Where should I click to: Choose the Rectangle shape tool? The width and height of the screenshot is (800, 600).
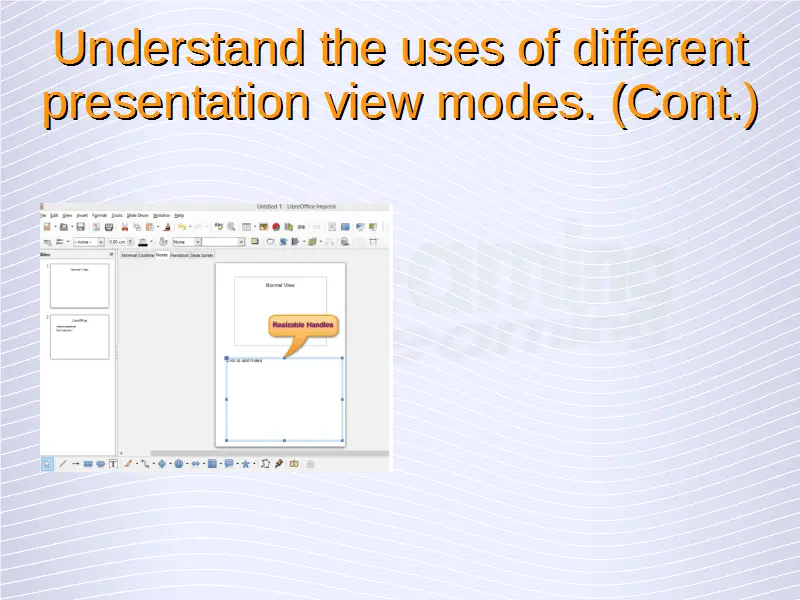[x=88, y=464]
